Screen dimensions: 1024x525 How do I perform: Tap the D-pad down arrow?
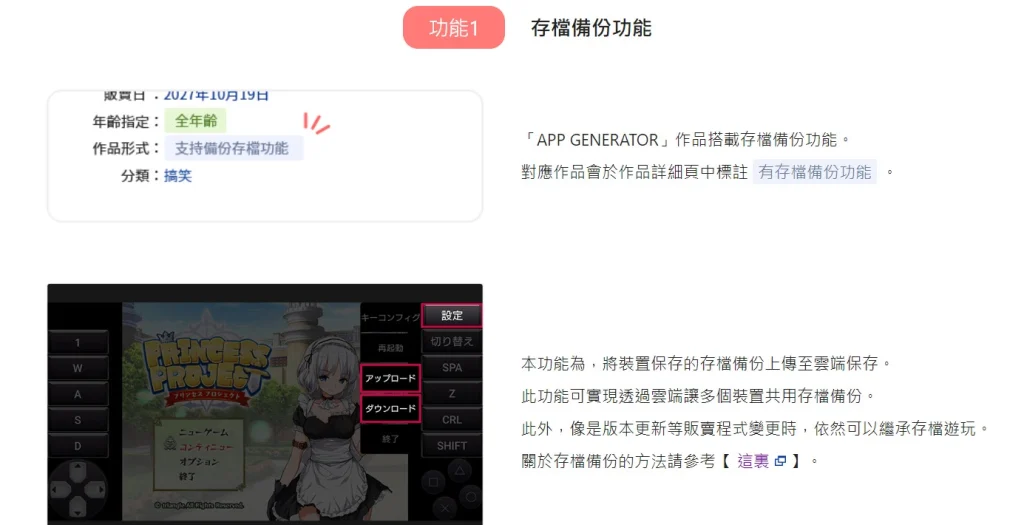point(78,508)
